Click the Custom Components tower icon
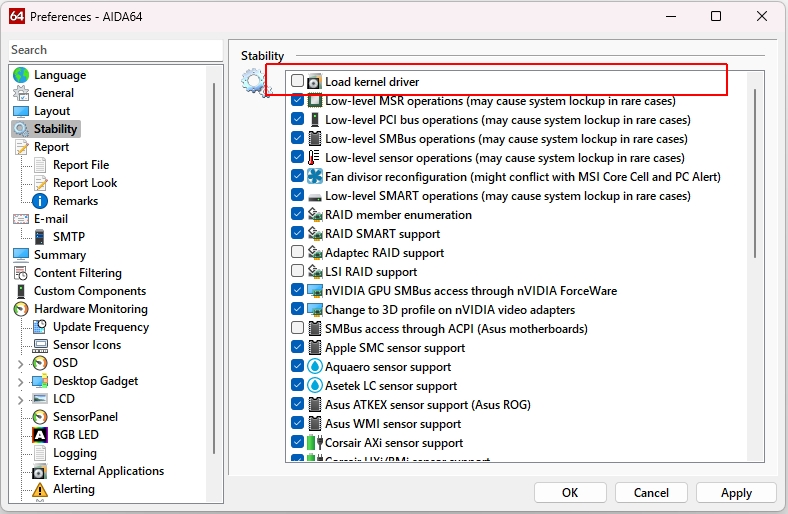The width and height of the screenshot is (788, 514). pyautogui.click(x=21, y=291)
